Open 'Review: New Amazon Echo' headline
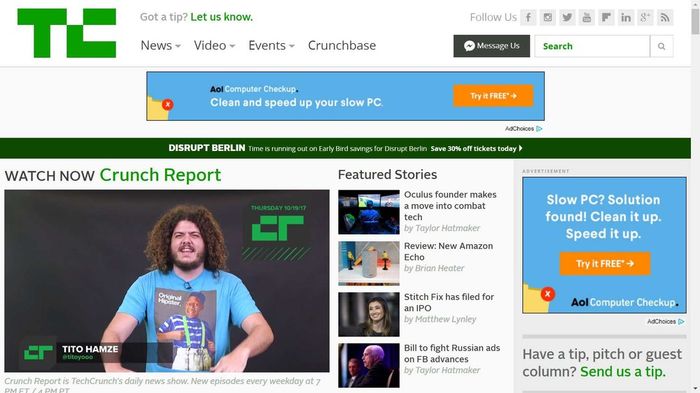The height and width of the screenshot is (393, 700). coord(448,251)
